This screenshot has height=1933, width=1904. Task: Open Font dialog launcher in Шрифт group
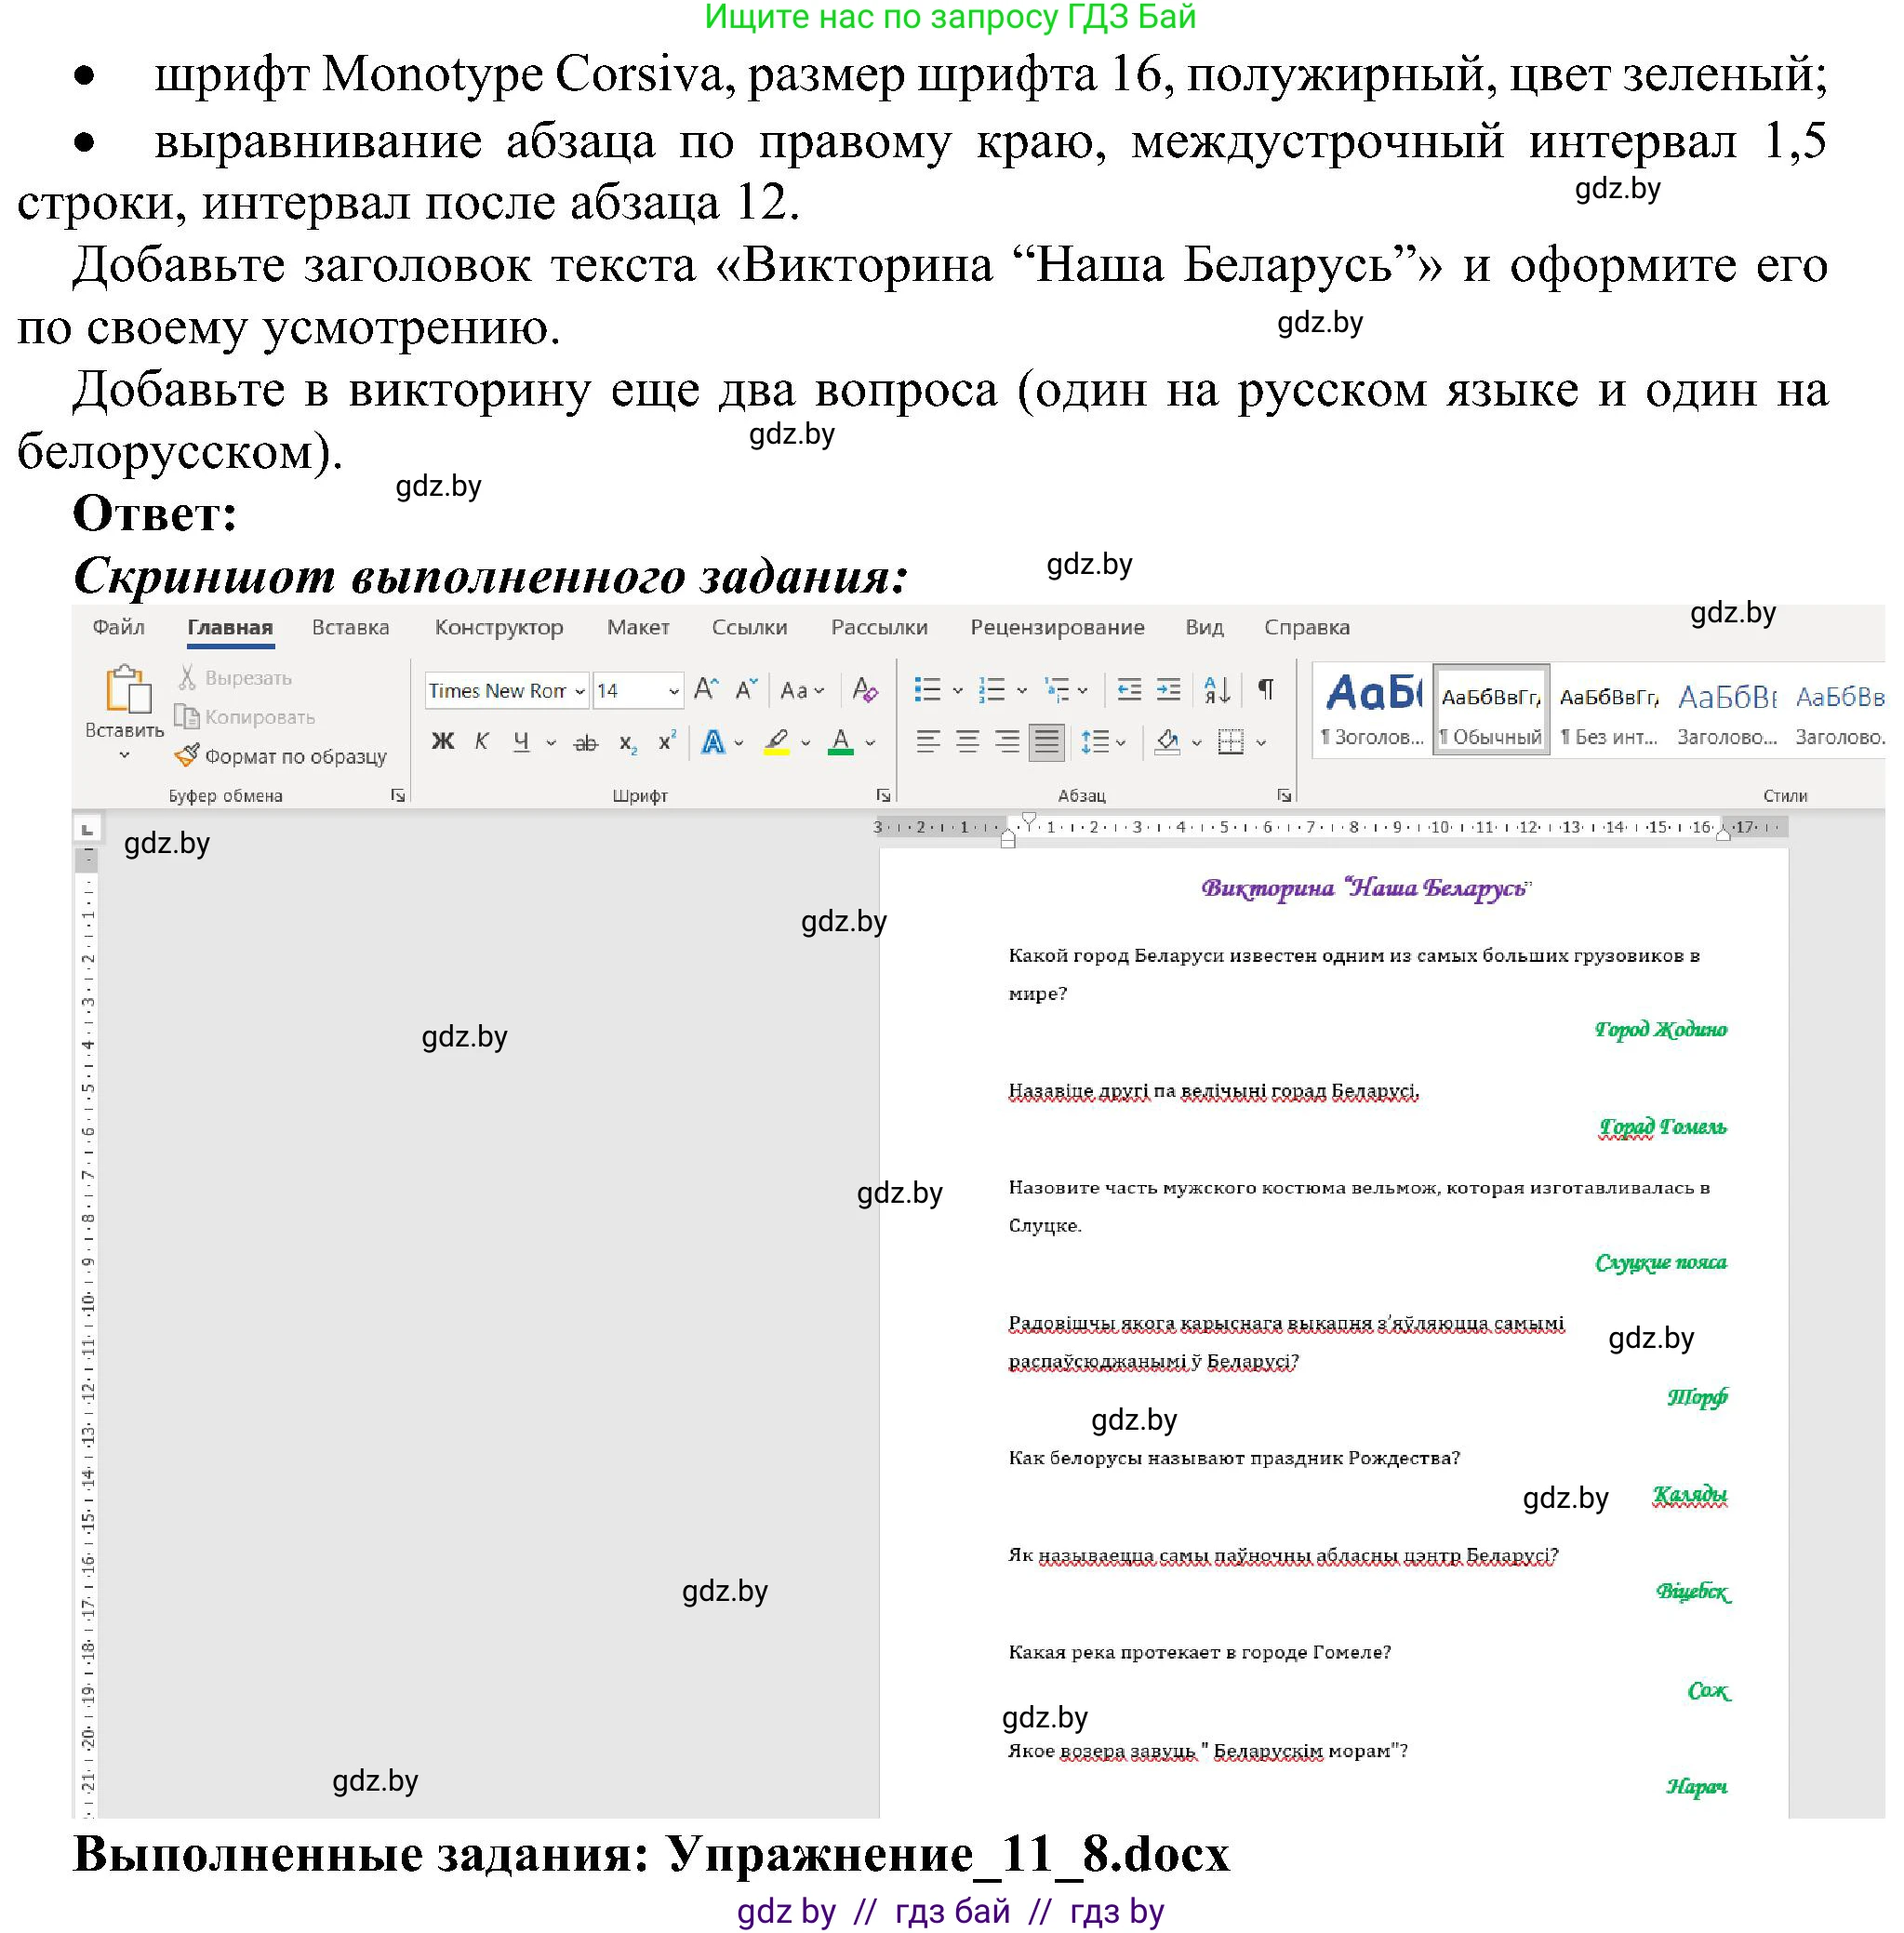tap(883, 795)
